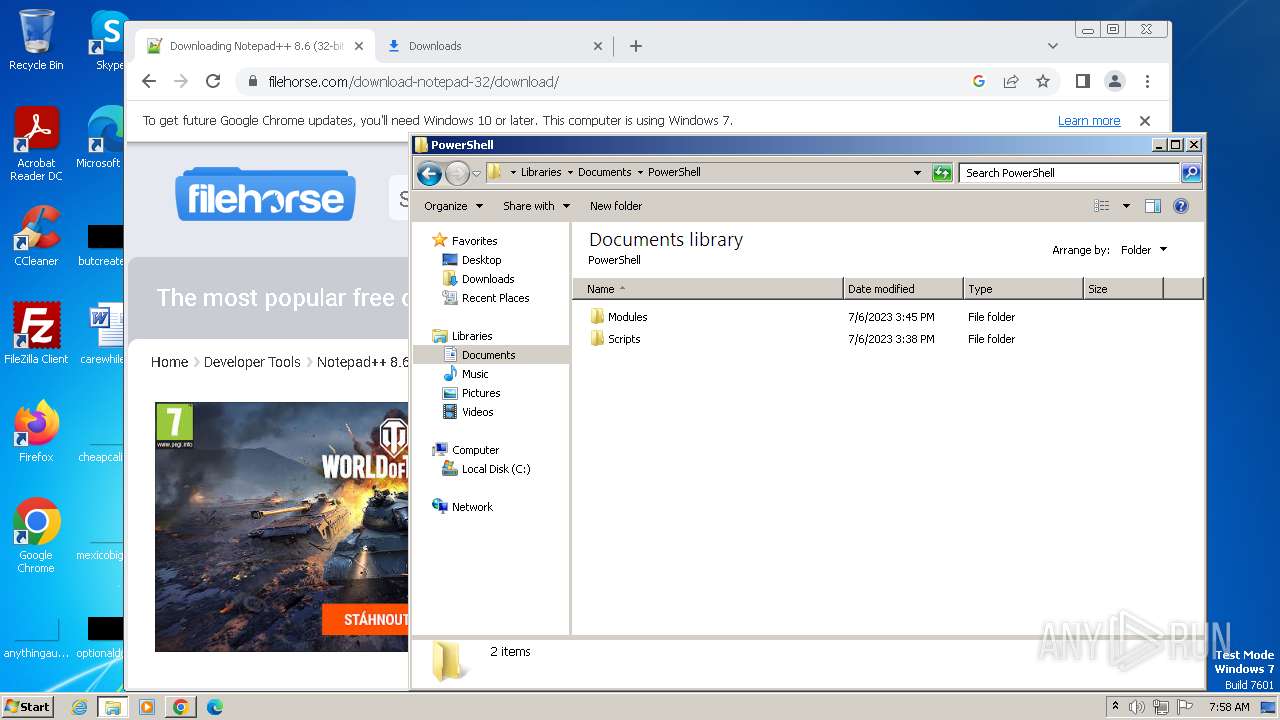Click the Documents breadcrumb in the address bar
This screenshot has width=1280, height=720.
(x=605, y=172)
